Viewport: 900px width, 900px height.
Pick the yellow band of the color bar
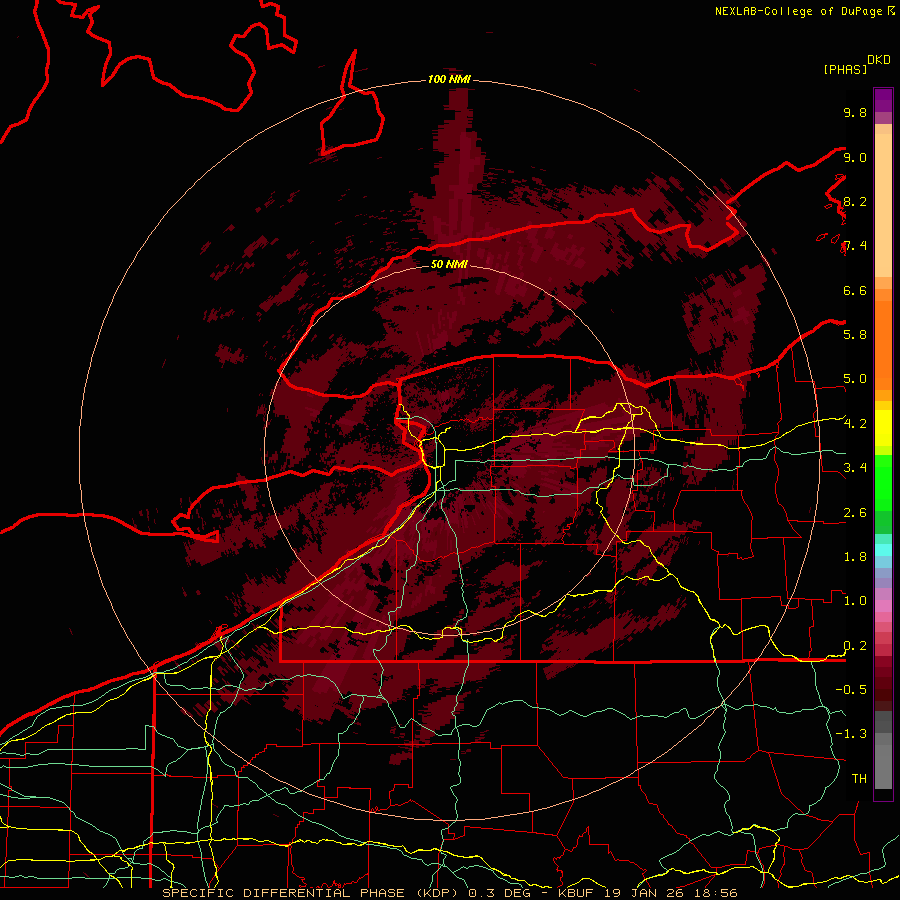tap(883, 428)
